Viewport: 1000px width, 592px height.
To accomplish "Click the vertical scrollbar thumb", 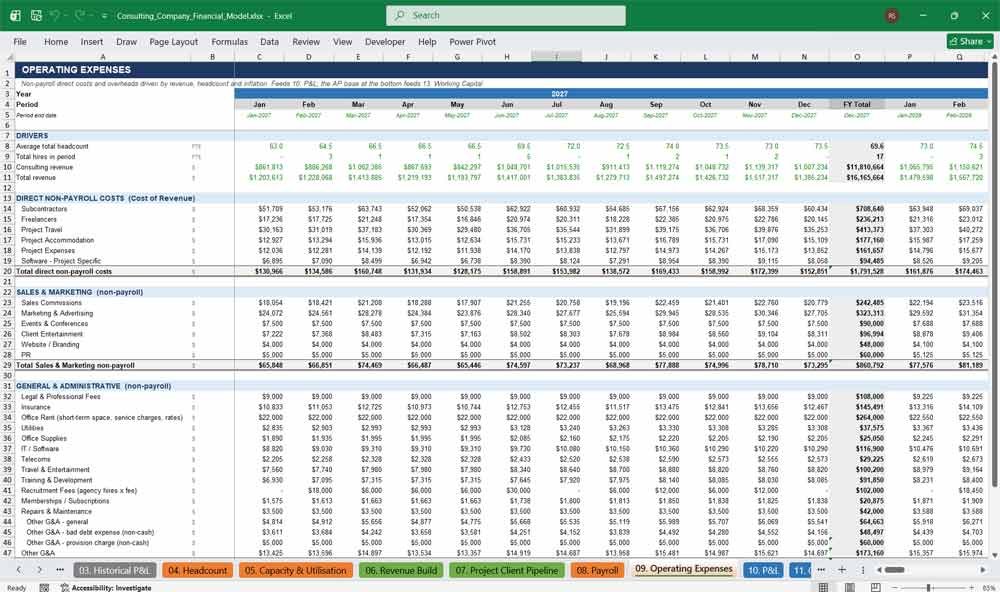I will pyautogui.click(x=994, y=275).
